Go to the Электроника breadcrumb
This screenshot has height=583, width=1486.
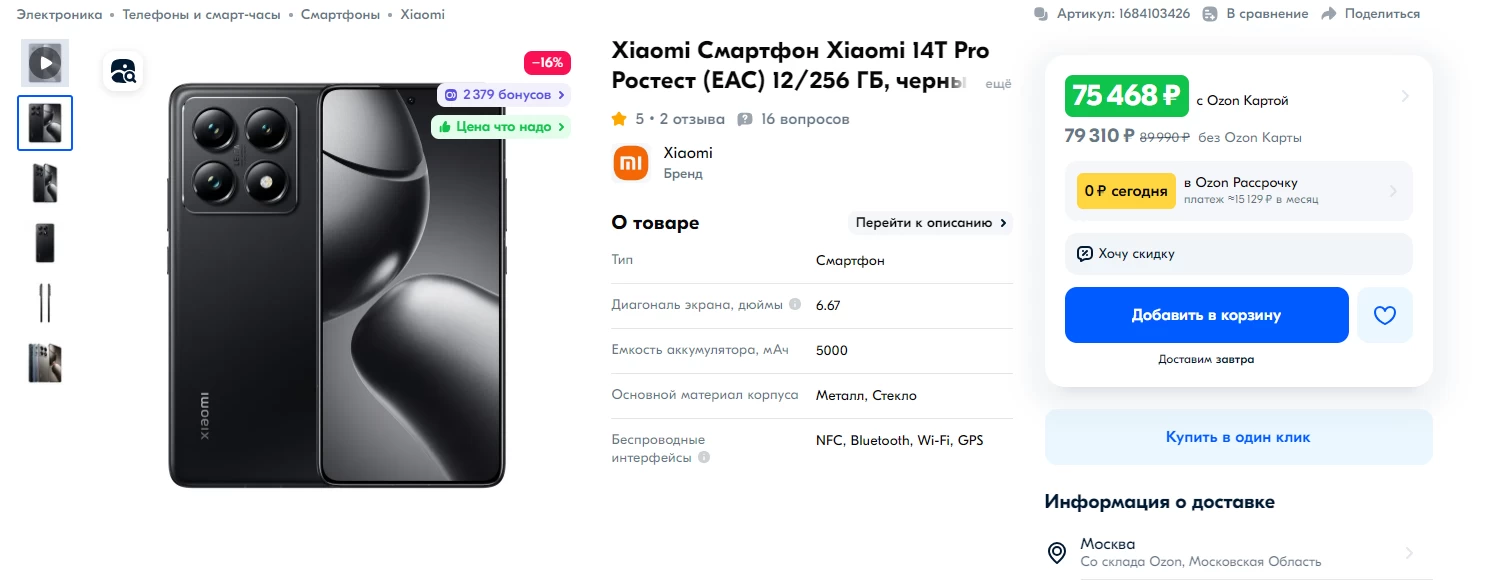tap(59, 14)
